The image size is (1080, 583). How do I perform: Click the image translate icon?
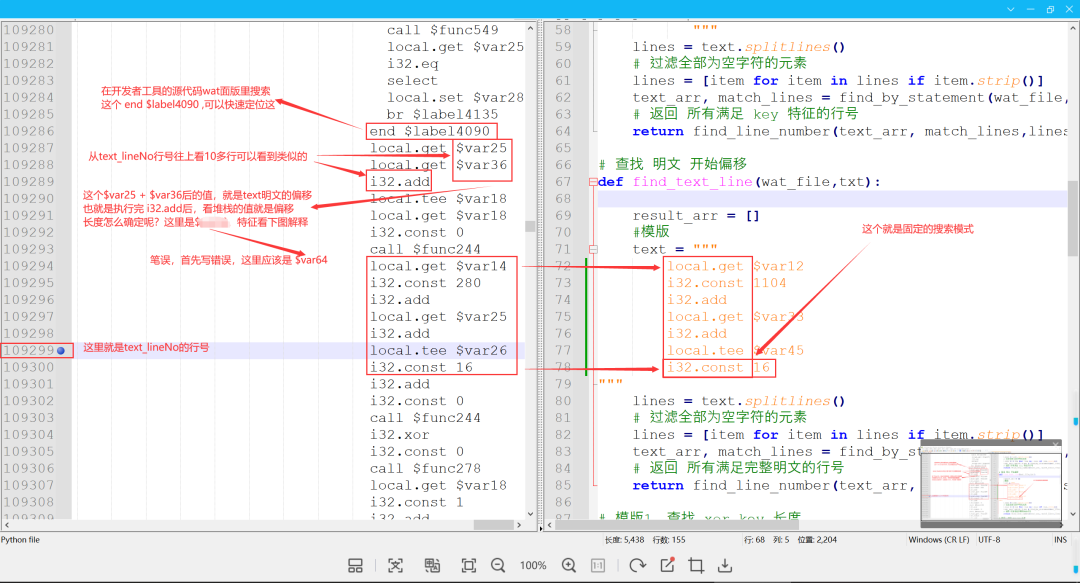(432, 566)
